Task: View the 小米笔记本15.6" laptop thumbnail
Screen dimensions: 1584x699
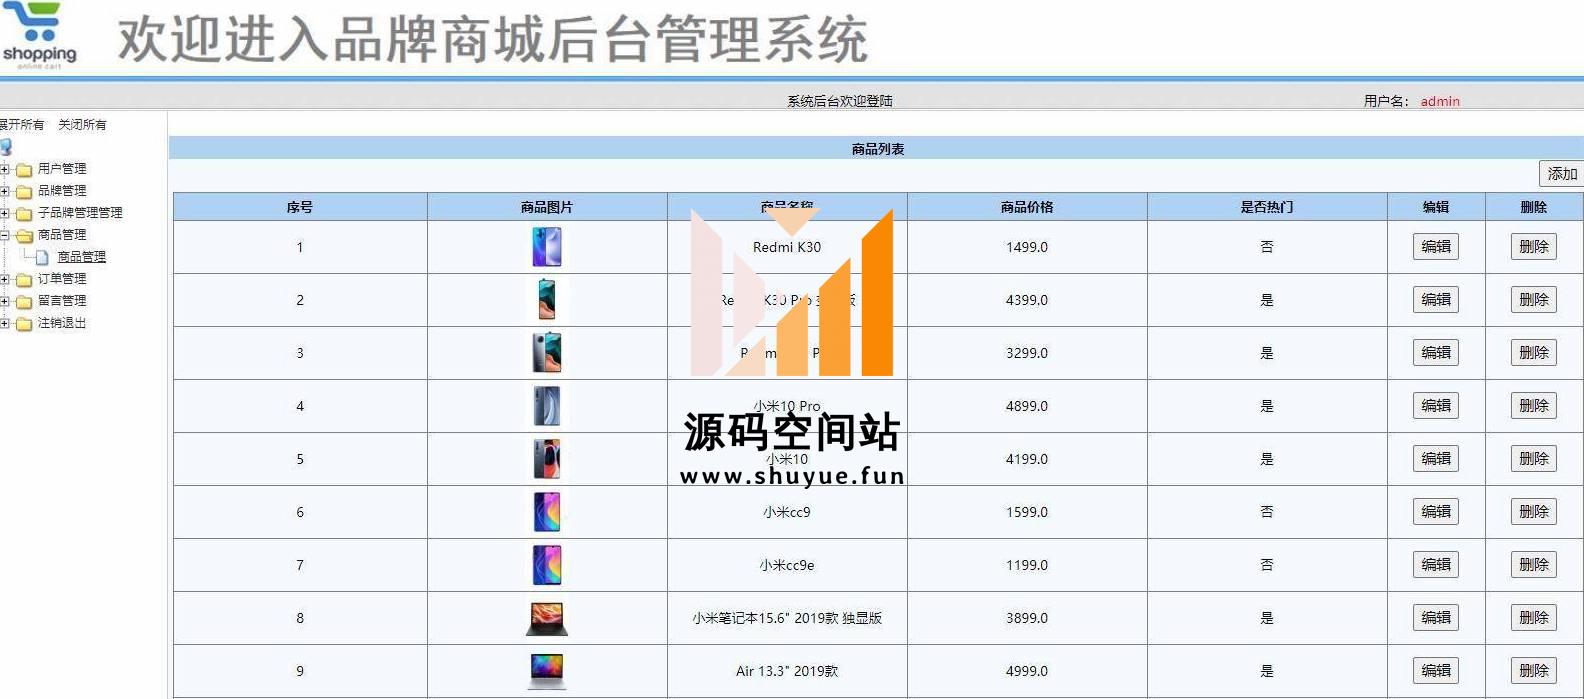Action: (547, 618)
